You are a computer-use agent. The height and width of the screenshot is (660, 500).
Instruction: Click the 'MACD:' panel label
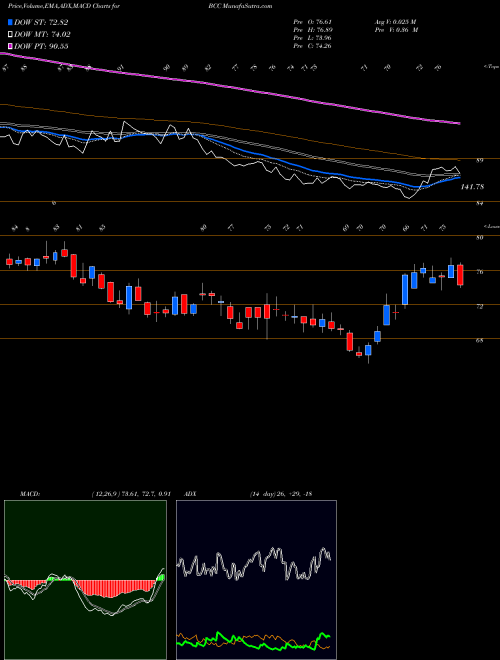coord(30,494)
